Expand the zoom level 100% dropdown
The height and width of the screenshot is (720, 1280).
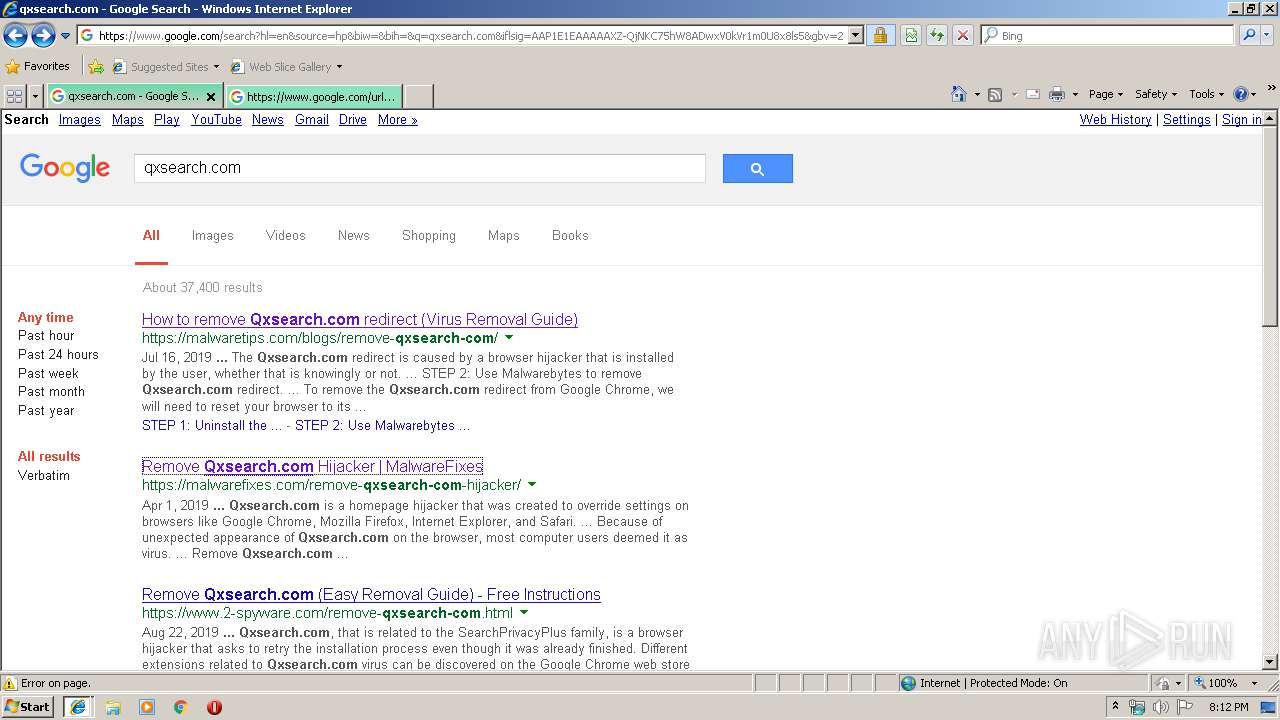pyautogui.click(x=1254, y=683)
